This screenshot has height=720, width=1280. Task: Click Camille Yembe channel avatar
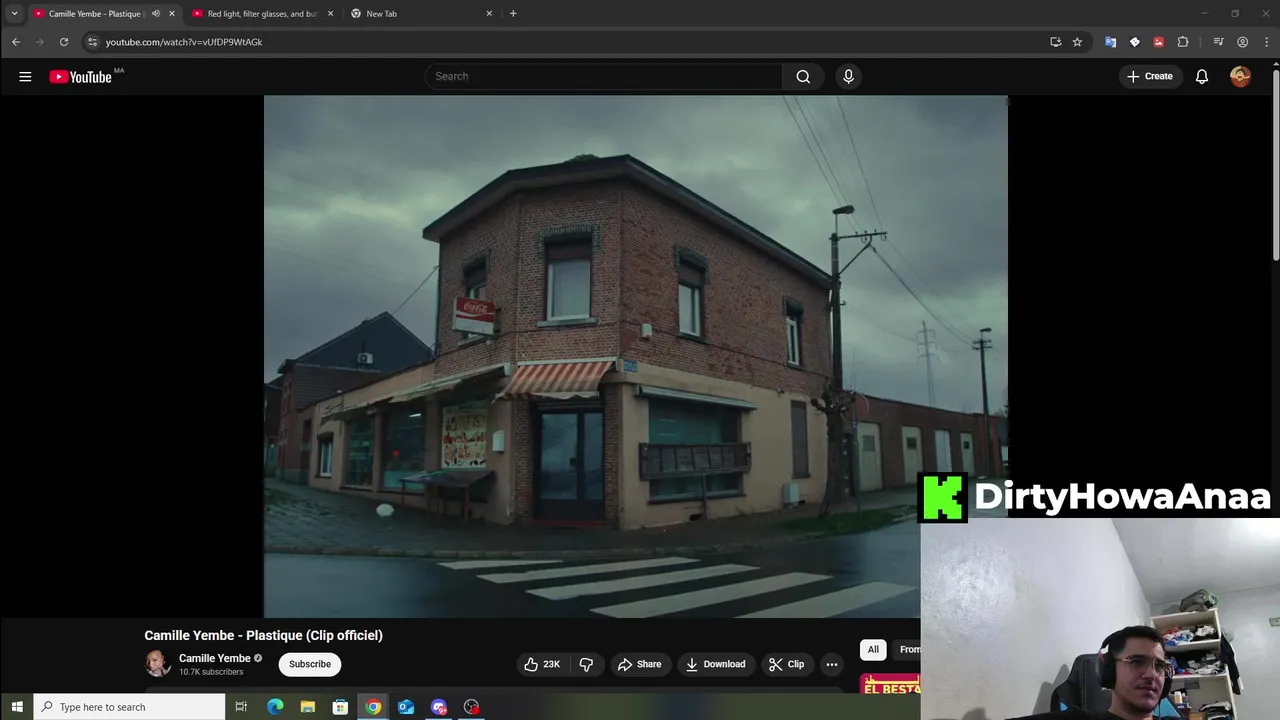(157, 663)
